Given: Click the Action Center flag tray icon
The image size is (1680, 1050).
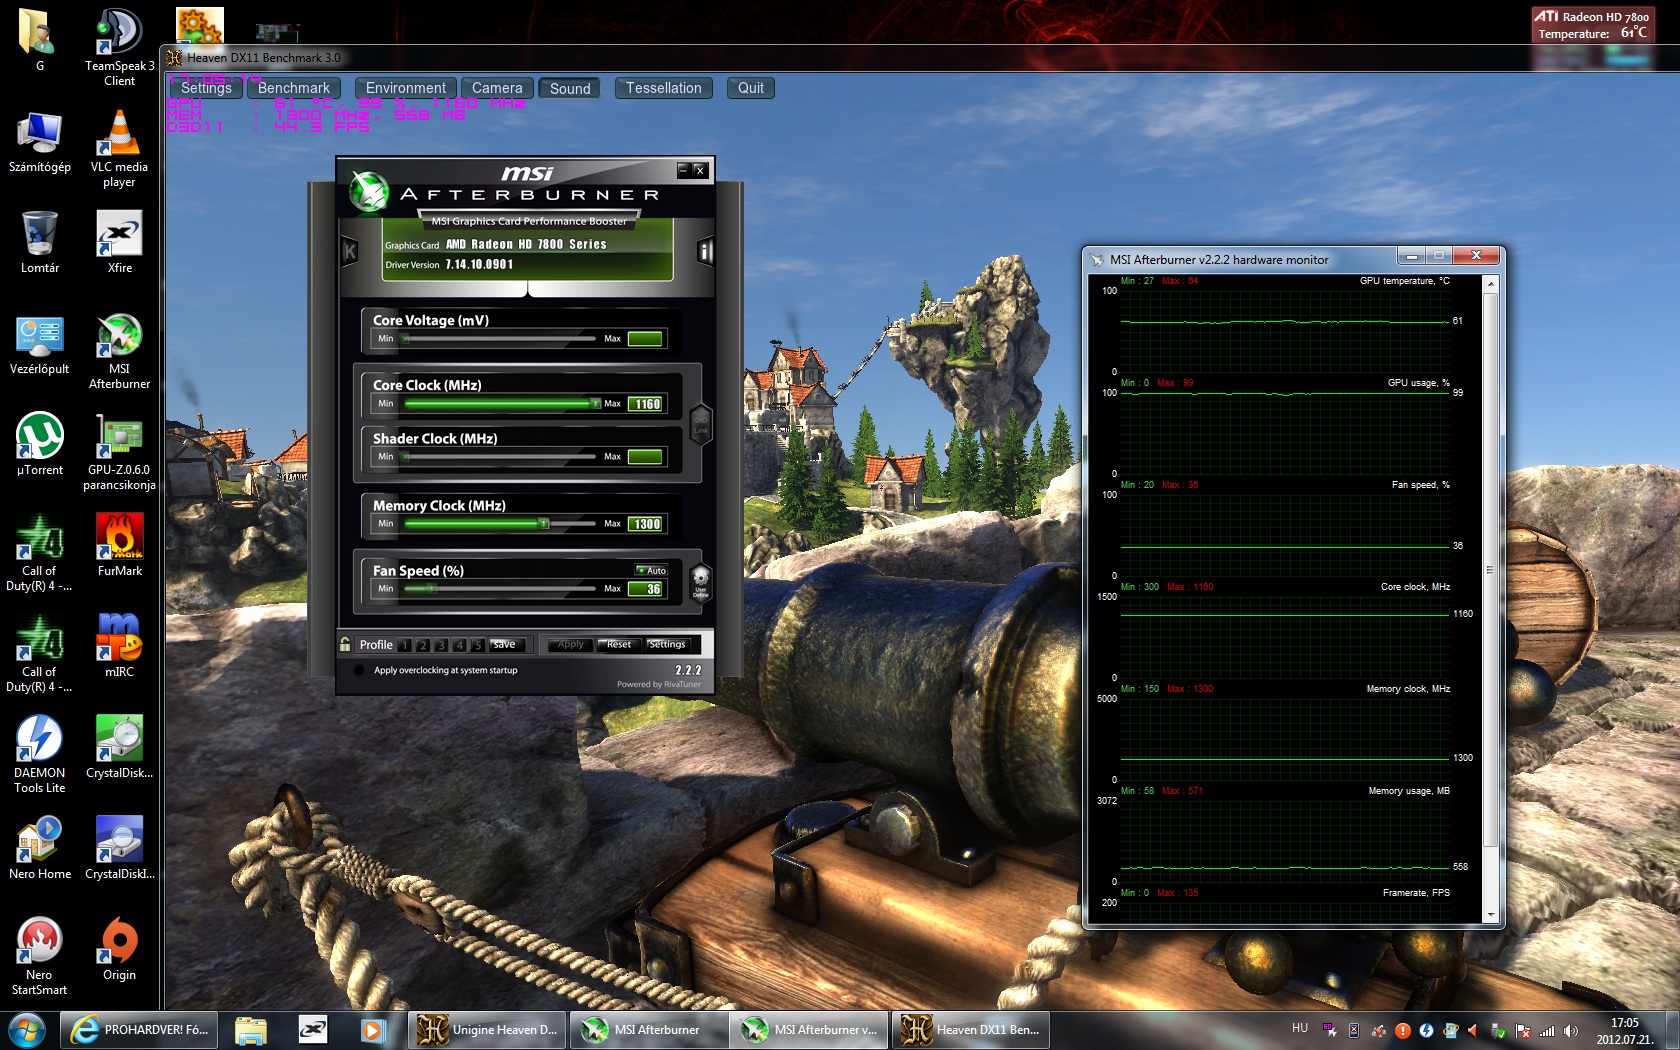Looking at the screenshot, I should click(x=1523, y=1030).
